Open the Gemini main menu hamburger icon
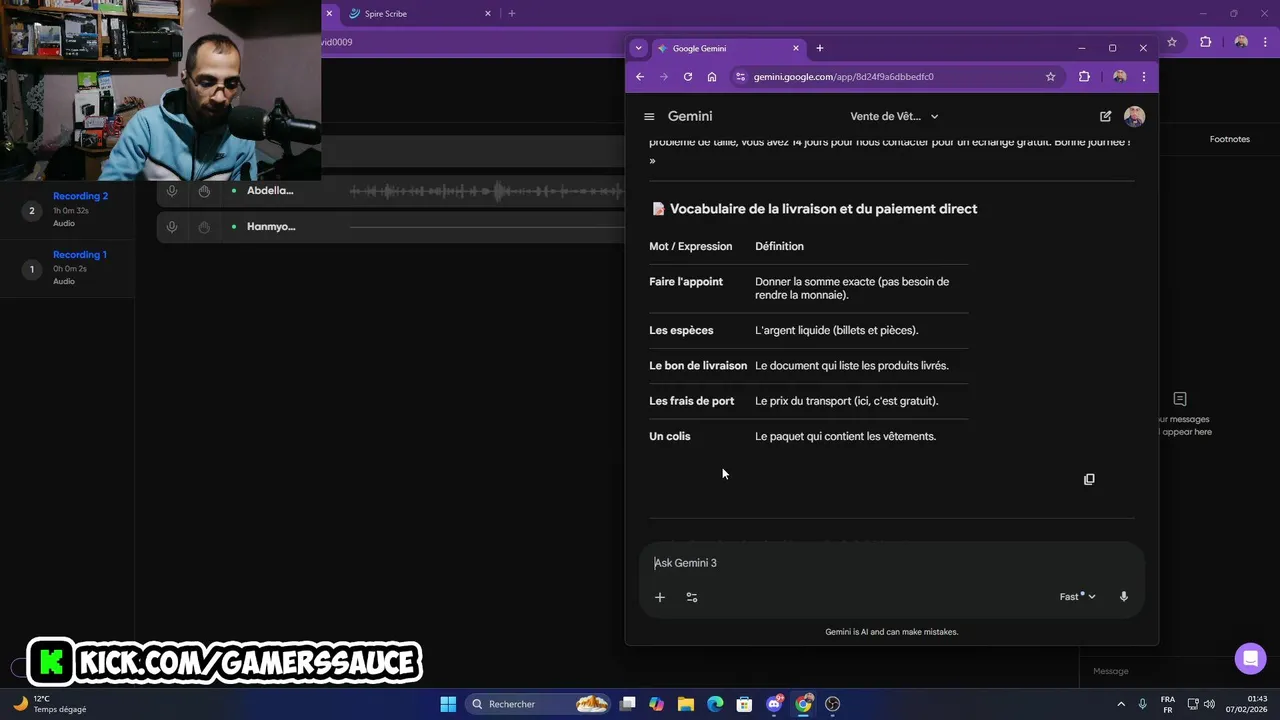The width and height of the screenshot is (1280, 720). click(x=649, y=117)
